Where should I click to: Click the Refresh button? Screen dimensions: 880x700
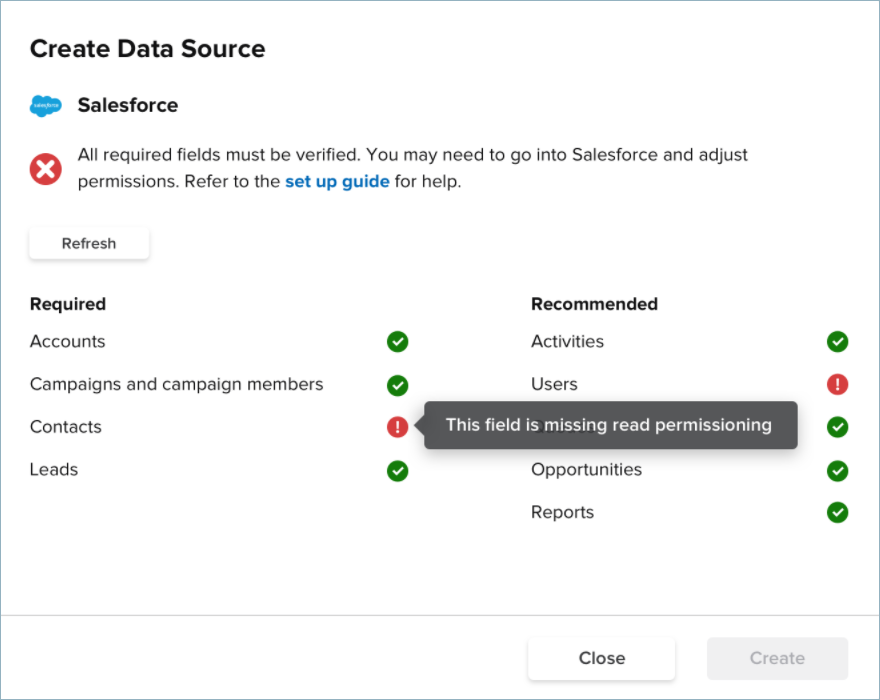point(89,244)
